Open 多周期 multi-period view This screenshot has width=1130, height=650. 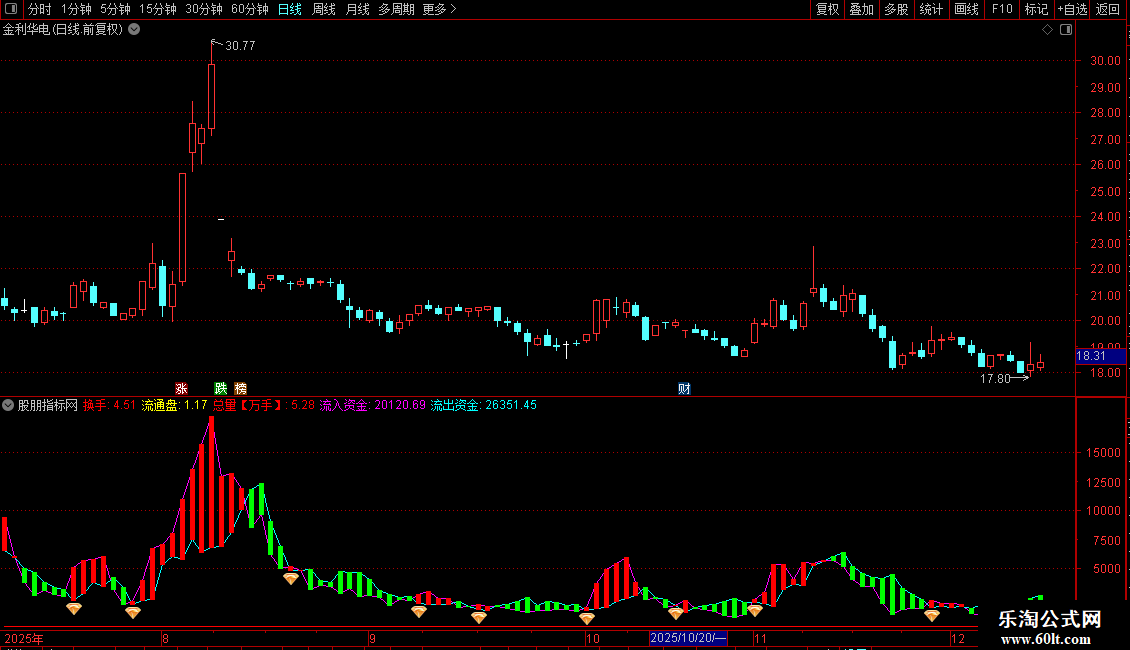[x=396, y=9]
